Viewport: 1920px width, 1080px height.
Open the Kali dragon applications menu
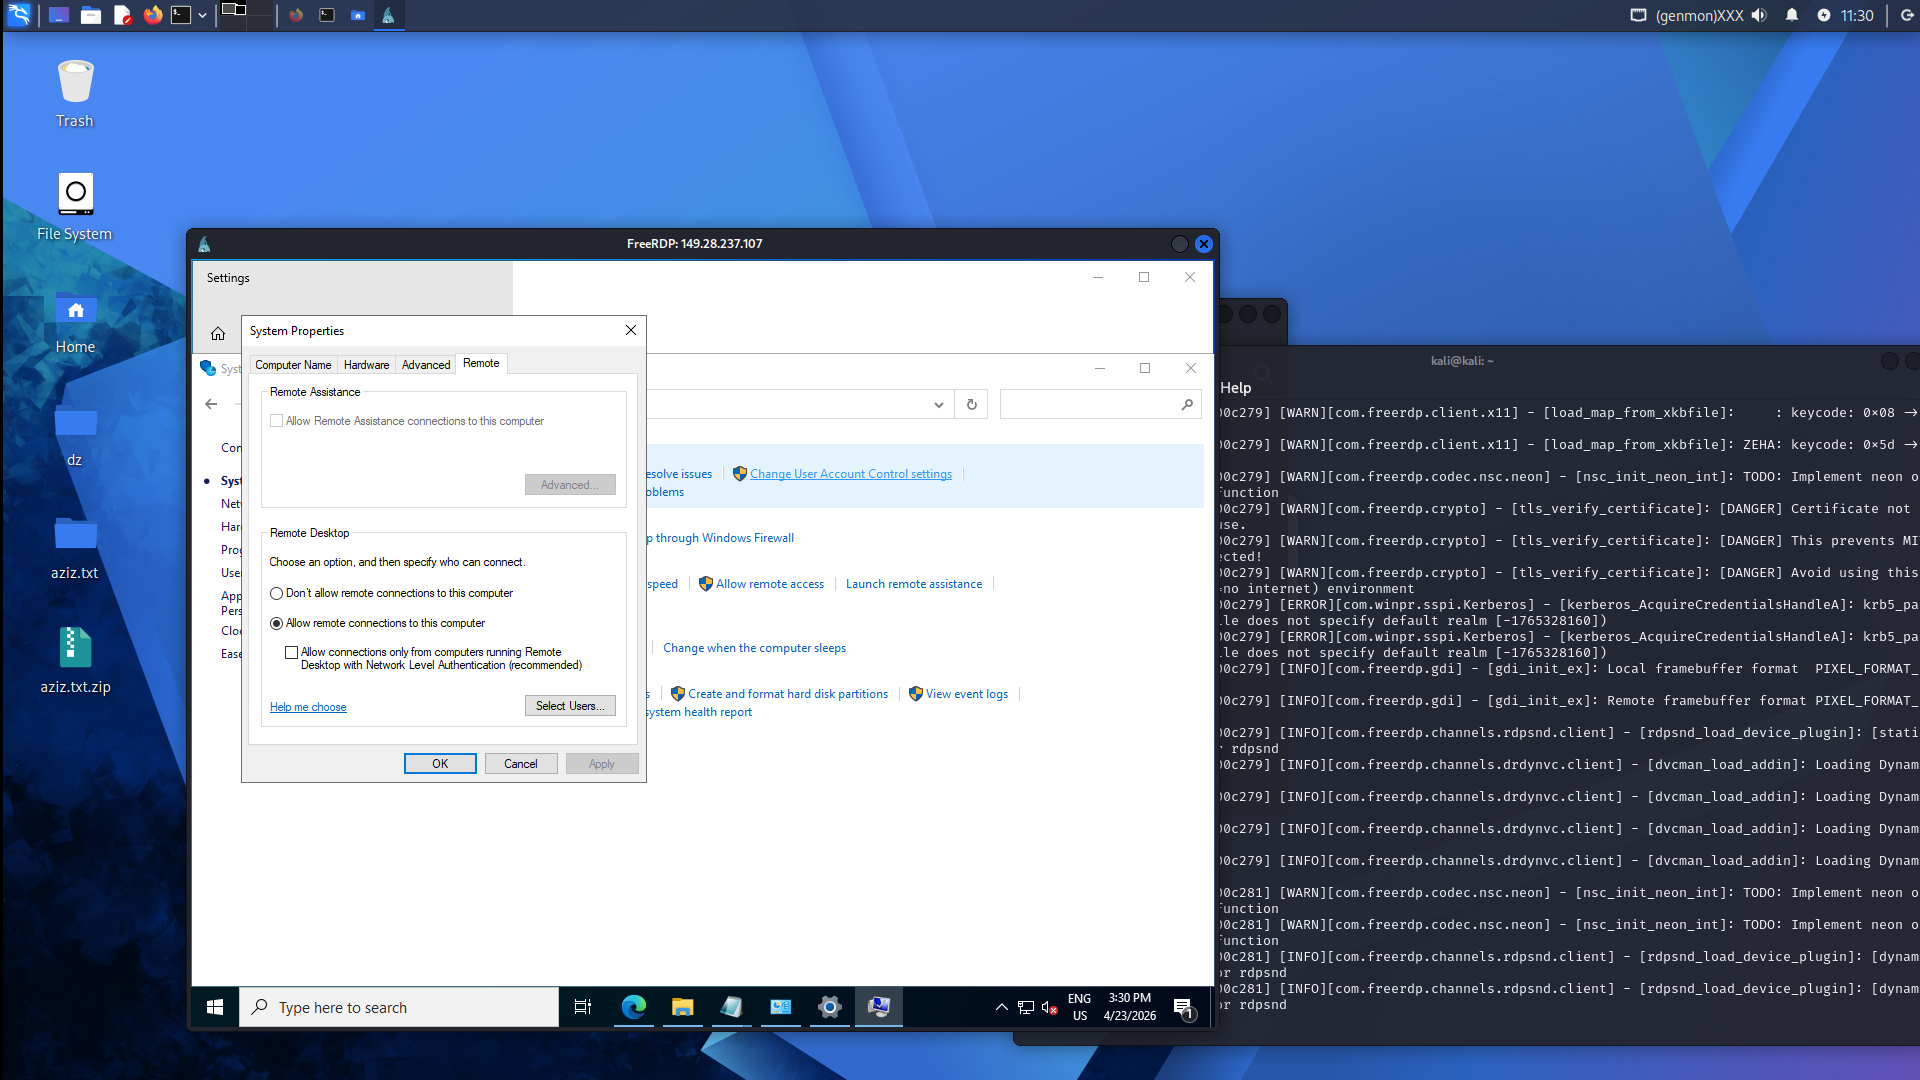point(19,15)
